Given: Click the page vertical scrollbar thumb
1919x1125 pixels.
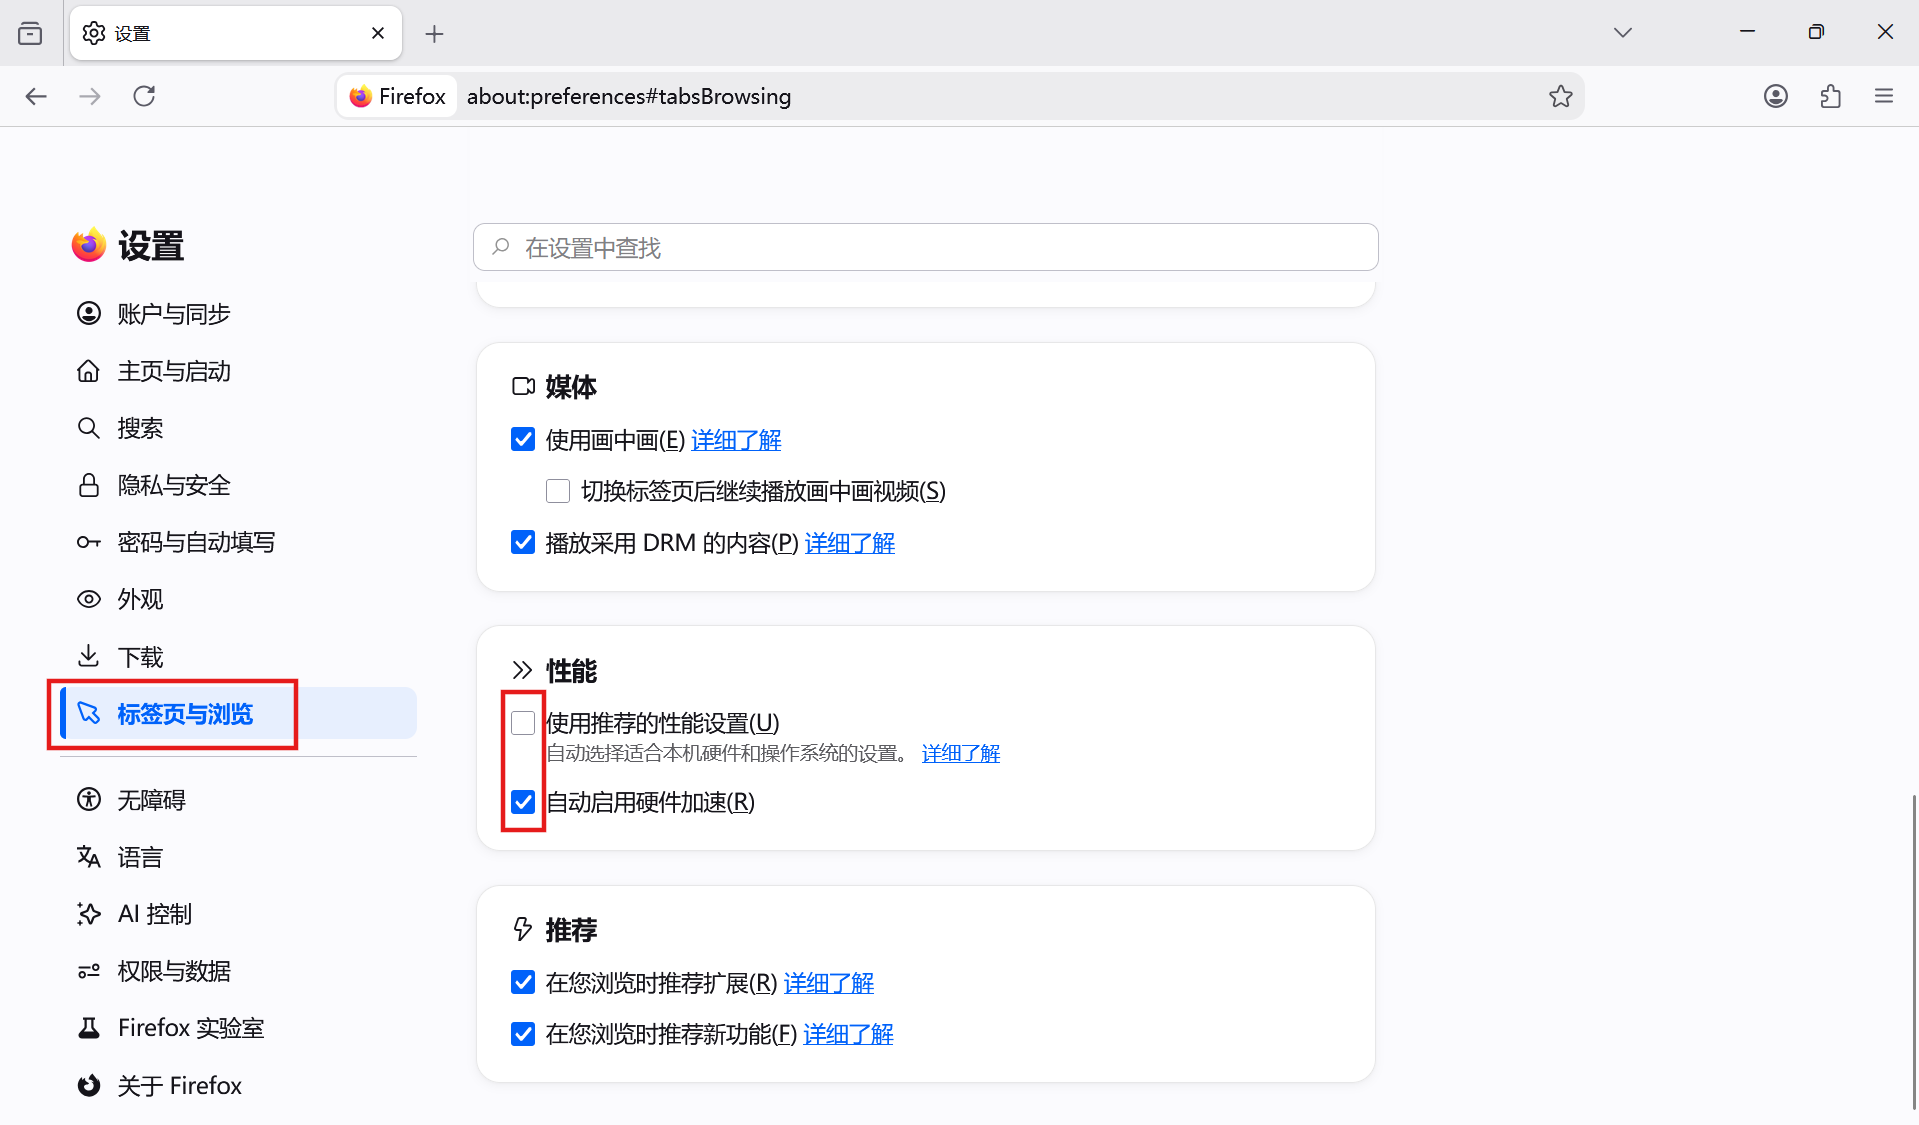Looking at the screenshot, I should point(1914,950).
